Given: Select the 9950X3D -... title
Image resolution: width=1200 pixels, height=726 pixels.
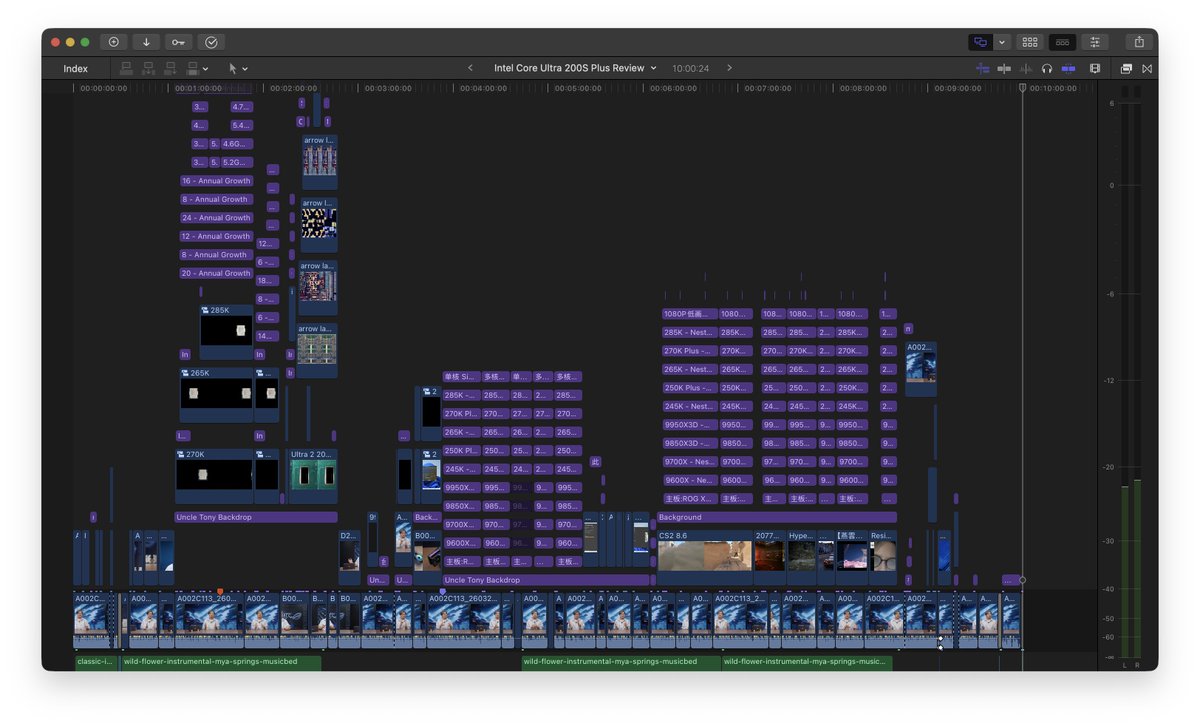Looking at the screenshot, I should 689,425.
